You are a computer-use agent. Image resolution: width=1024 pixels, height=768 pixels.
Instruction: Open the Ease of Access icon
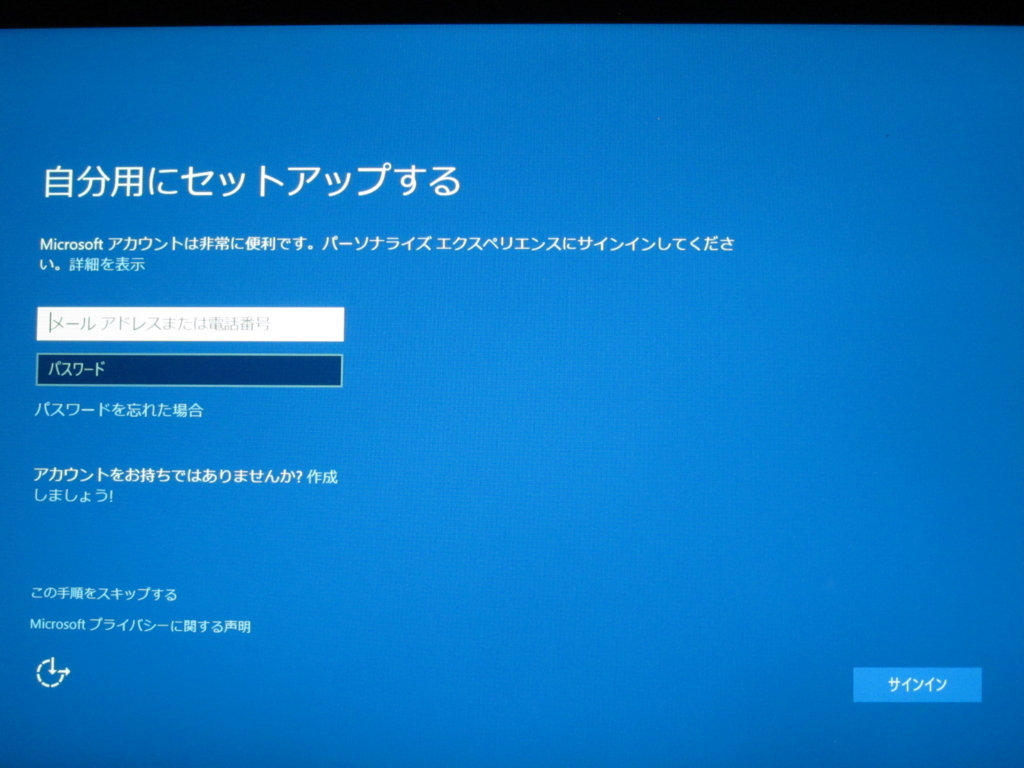tap(52, 673)
